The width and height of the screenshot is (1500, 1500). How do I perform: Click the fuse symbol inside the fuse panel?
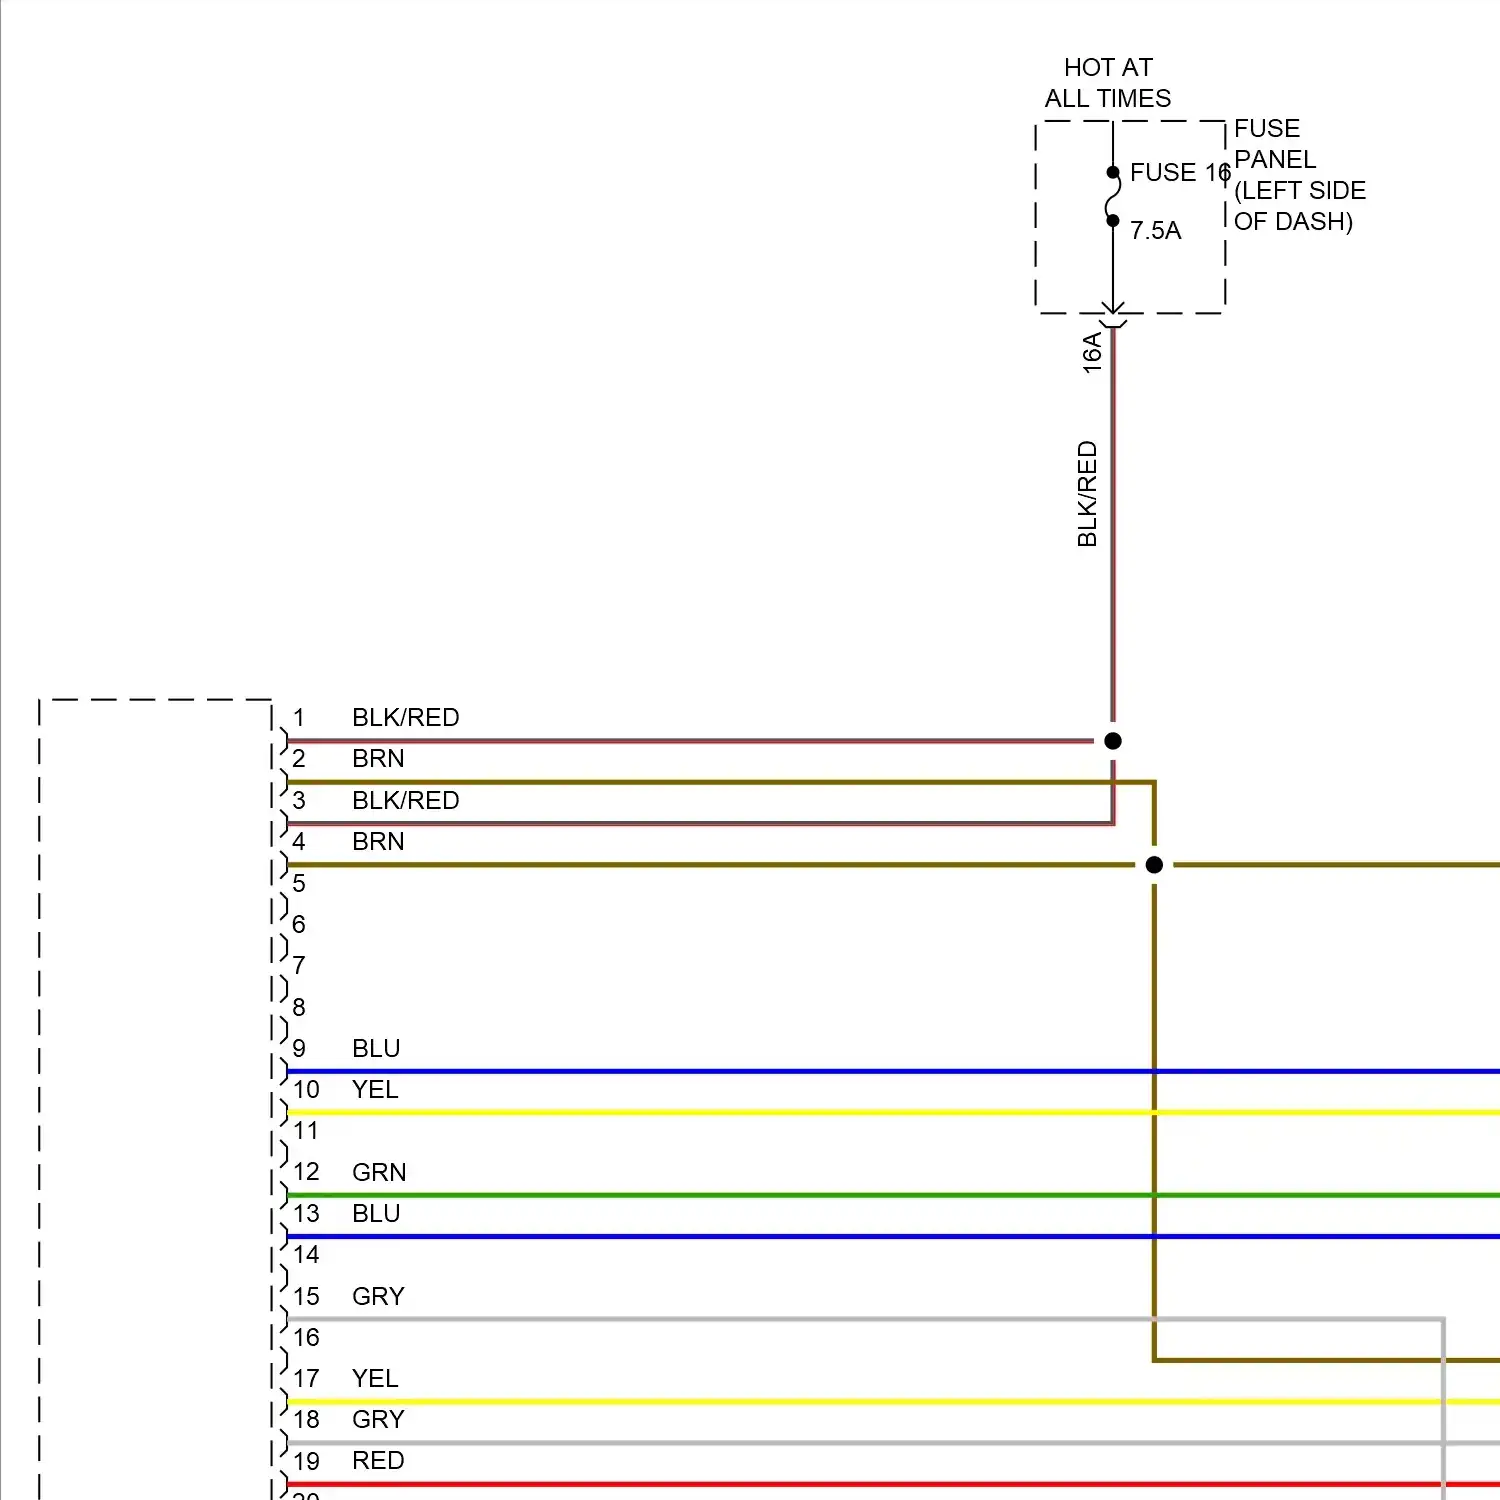click(1113, 197)
